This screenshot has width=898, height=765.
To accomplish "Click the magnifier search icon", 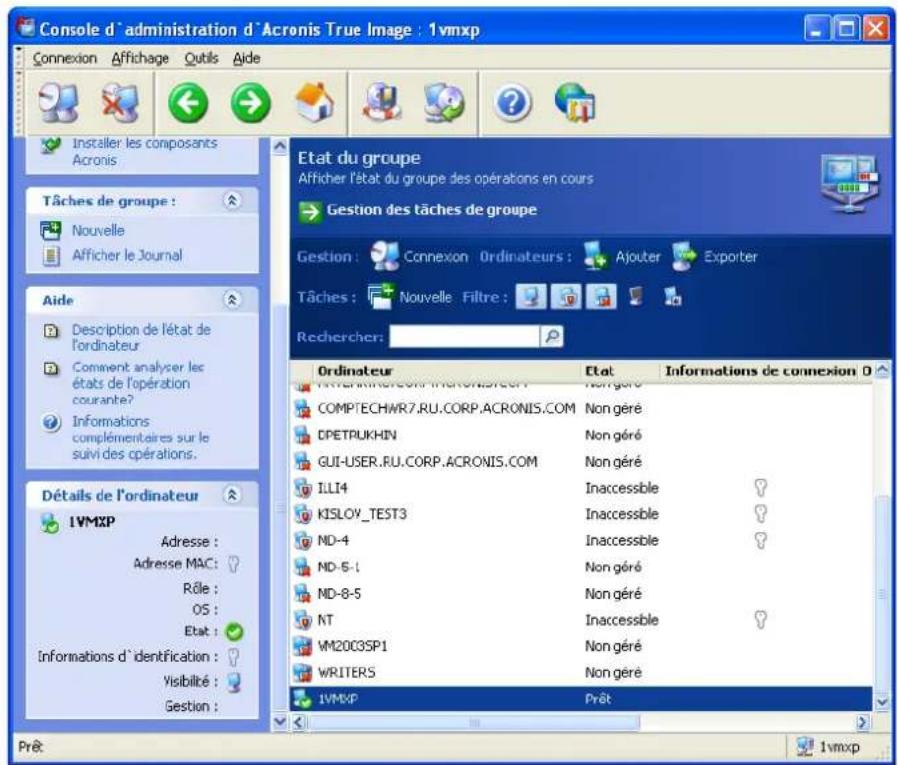I will coord(552,336).
